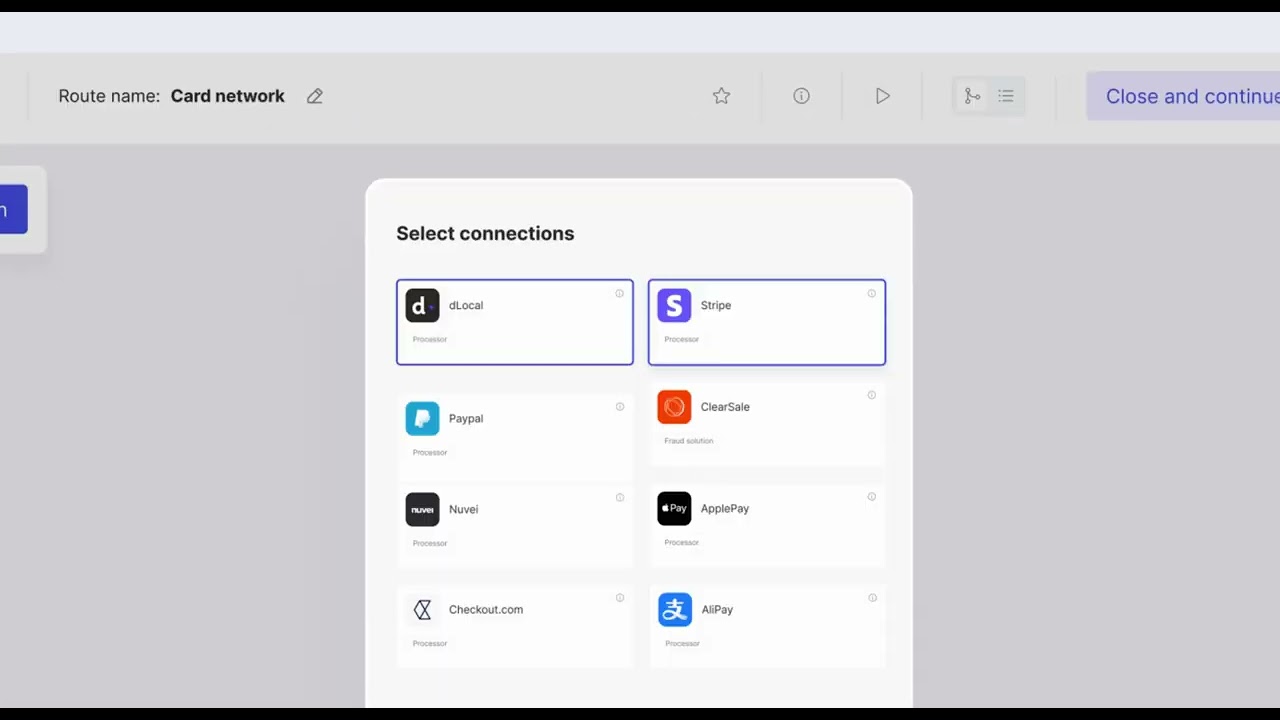Click the Card network route name
The height and width of the screenshot is (720, 1280).
[228, 96]
